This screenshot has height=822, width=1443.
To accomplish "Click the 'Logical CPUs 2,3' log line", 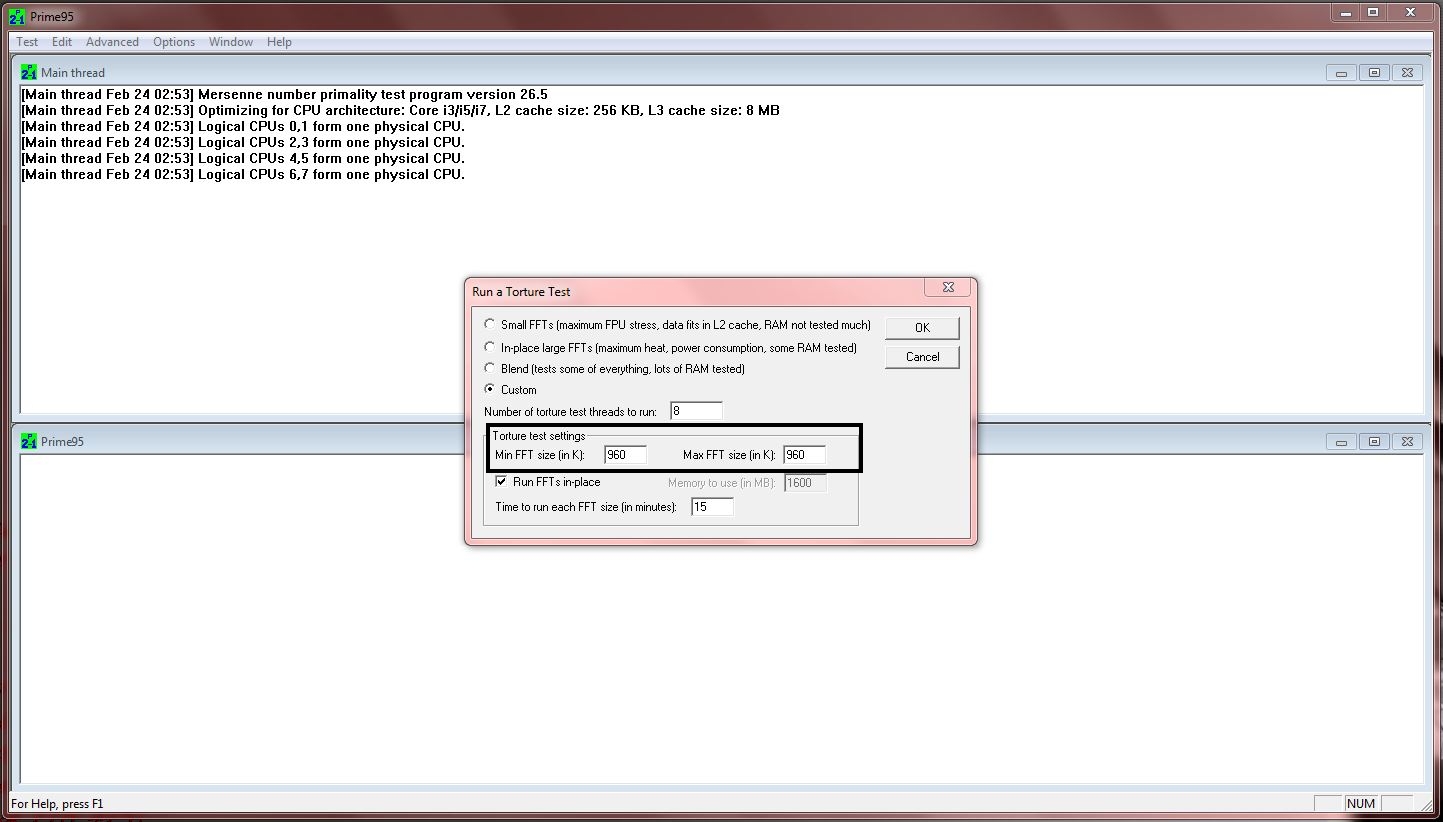I will pos(243,143).
